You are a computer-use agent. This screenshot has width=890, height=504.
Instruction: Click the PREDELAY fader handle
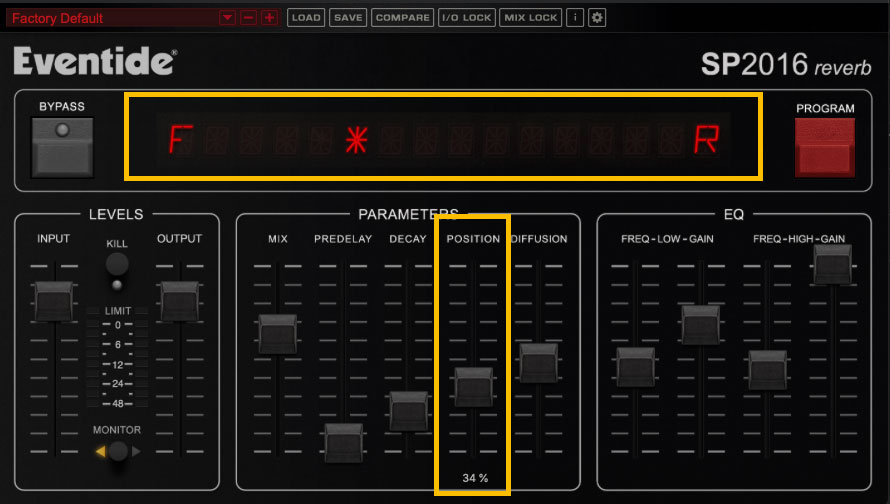(343, 443)
